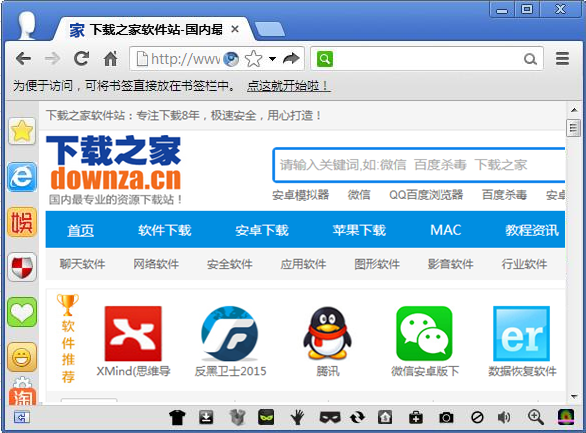Open the 淘 Taobao sidebar icon
Screen dimensions: 586x433
22,397
